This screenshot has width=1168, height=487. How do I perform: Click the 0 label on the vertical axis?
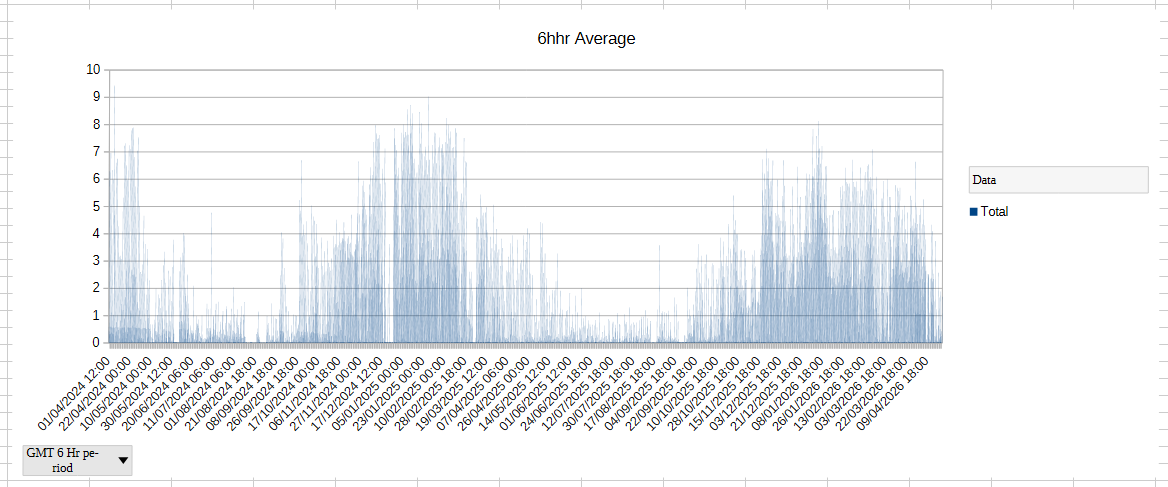[x=97, y=343]
